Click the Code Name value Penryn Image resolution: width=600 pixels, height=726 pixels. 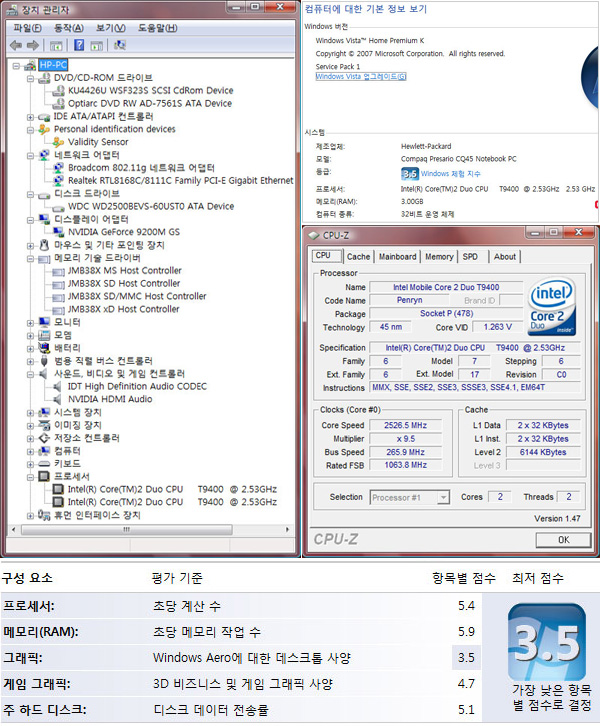tap(409, 300)
